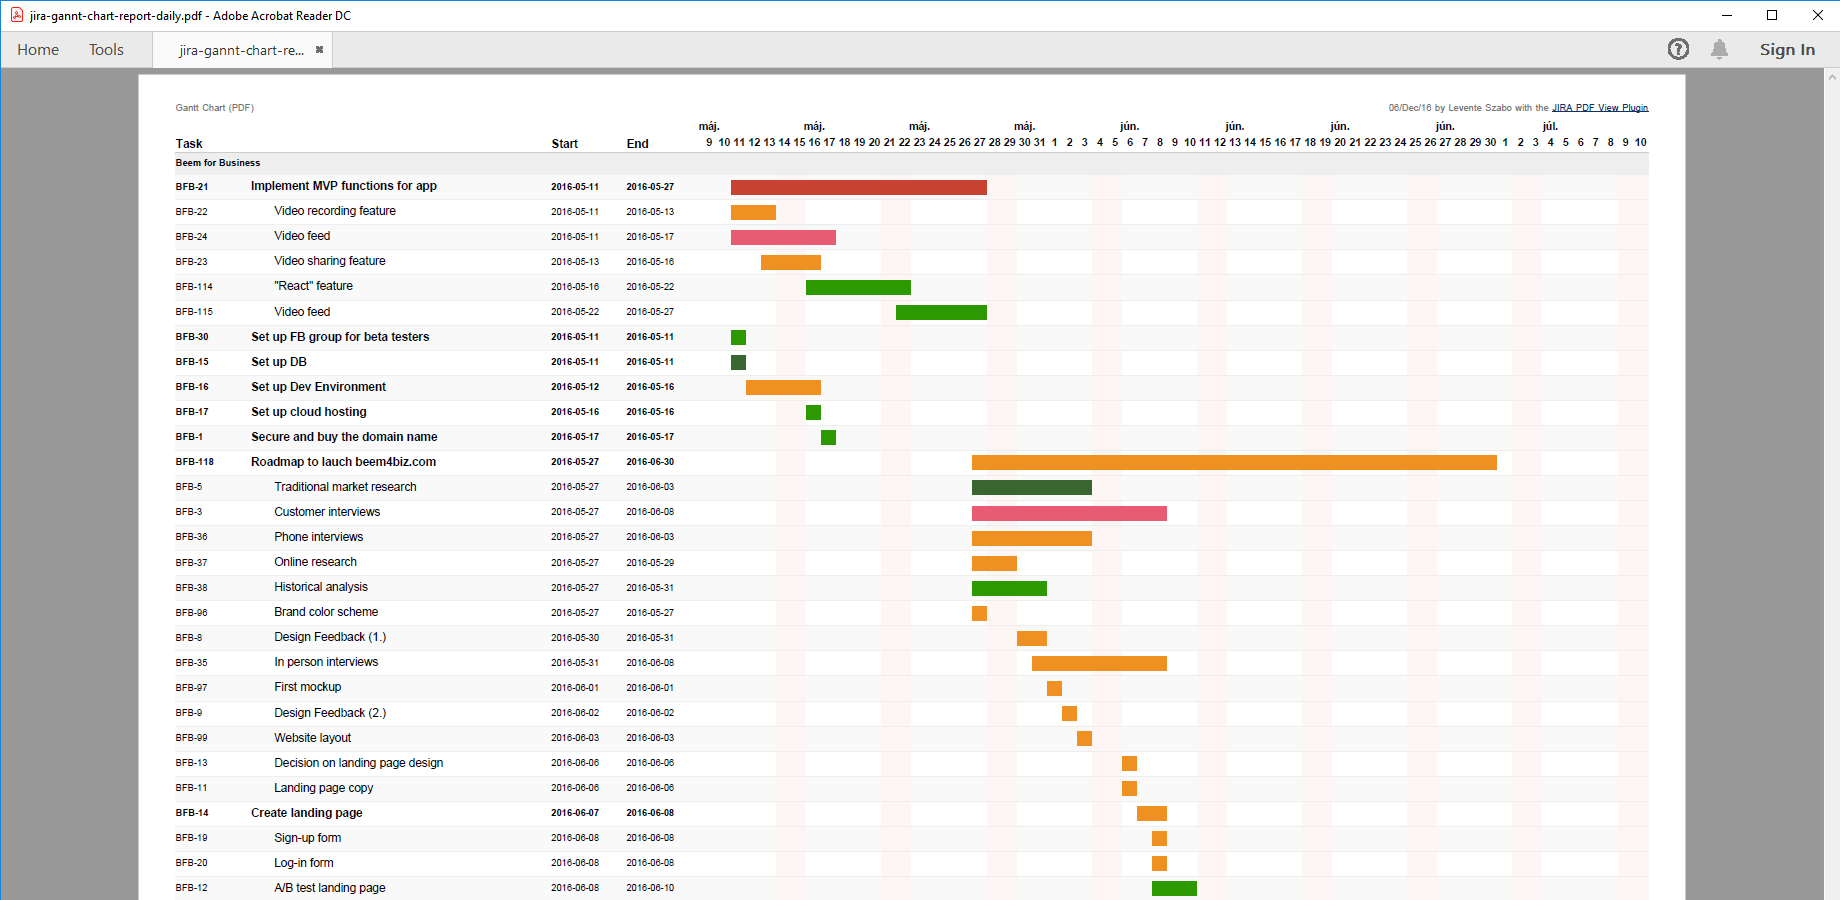Click the Start column header
Screen dimensions: 1840x900
[x=564, y=143]
